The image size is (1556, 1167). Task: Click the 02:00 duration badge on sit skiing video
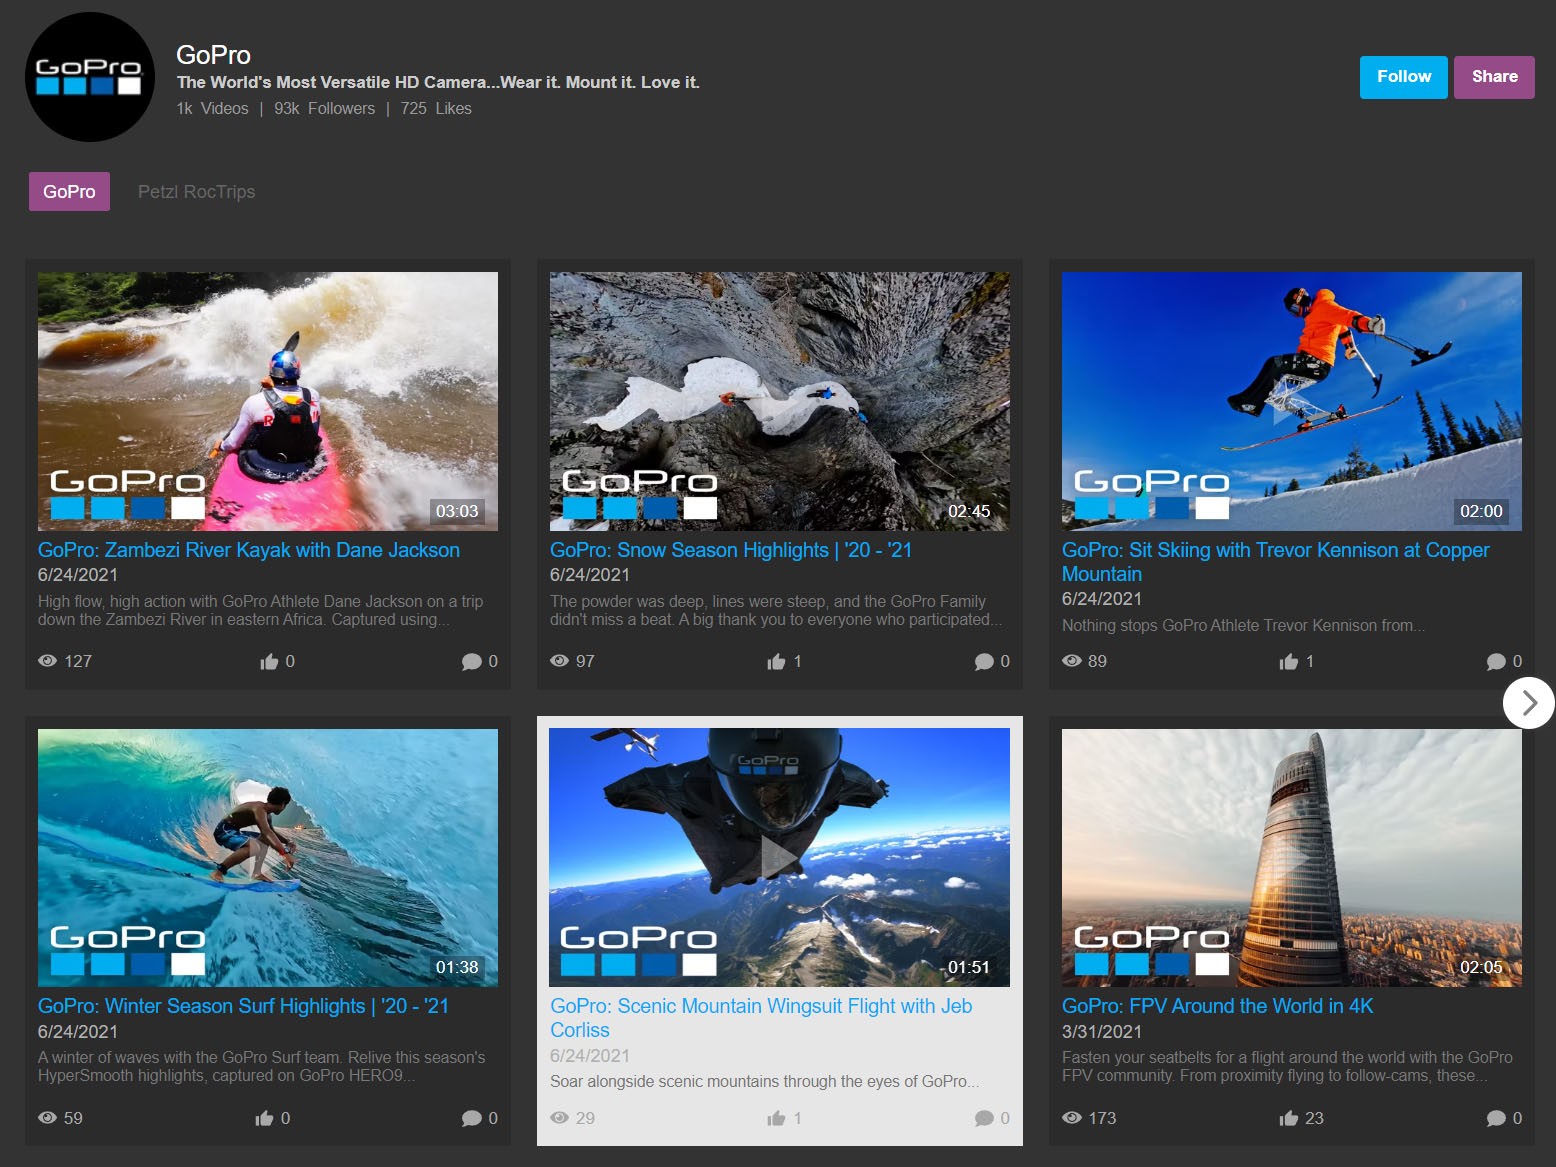coord(1481,511)
